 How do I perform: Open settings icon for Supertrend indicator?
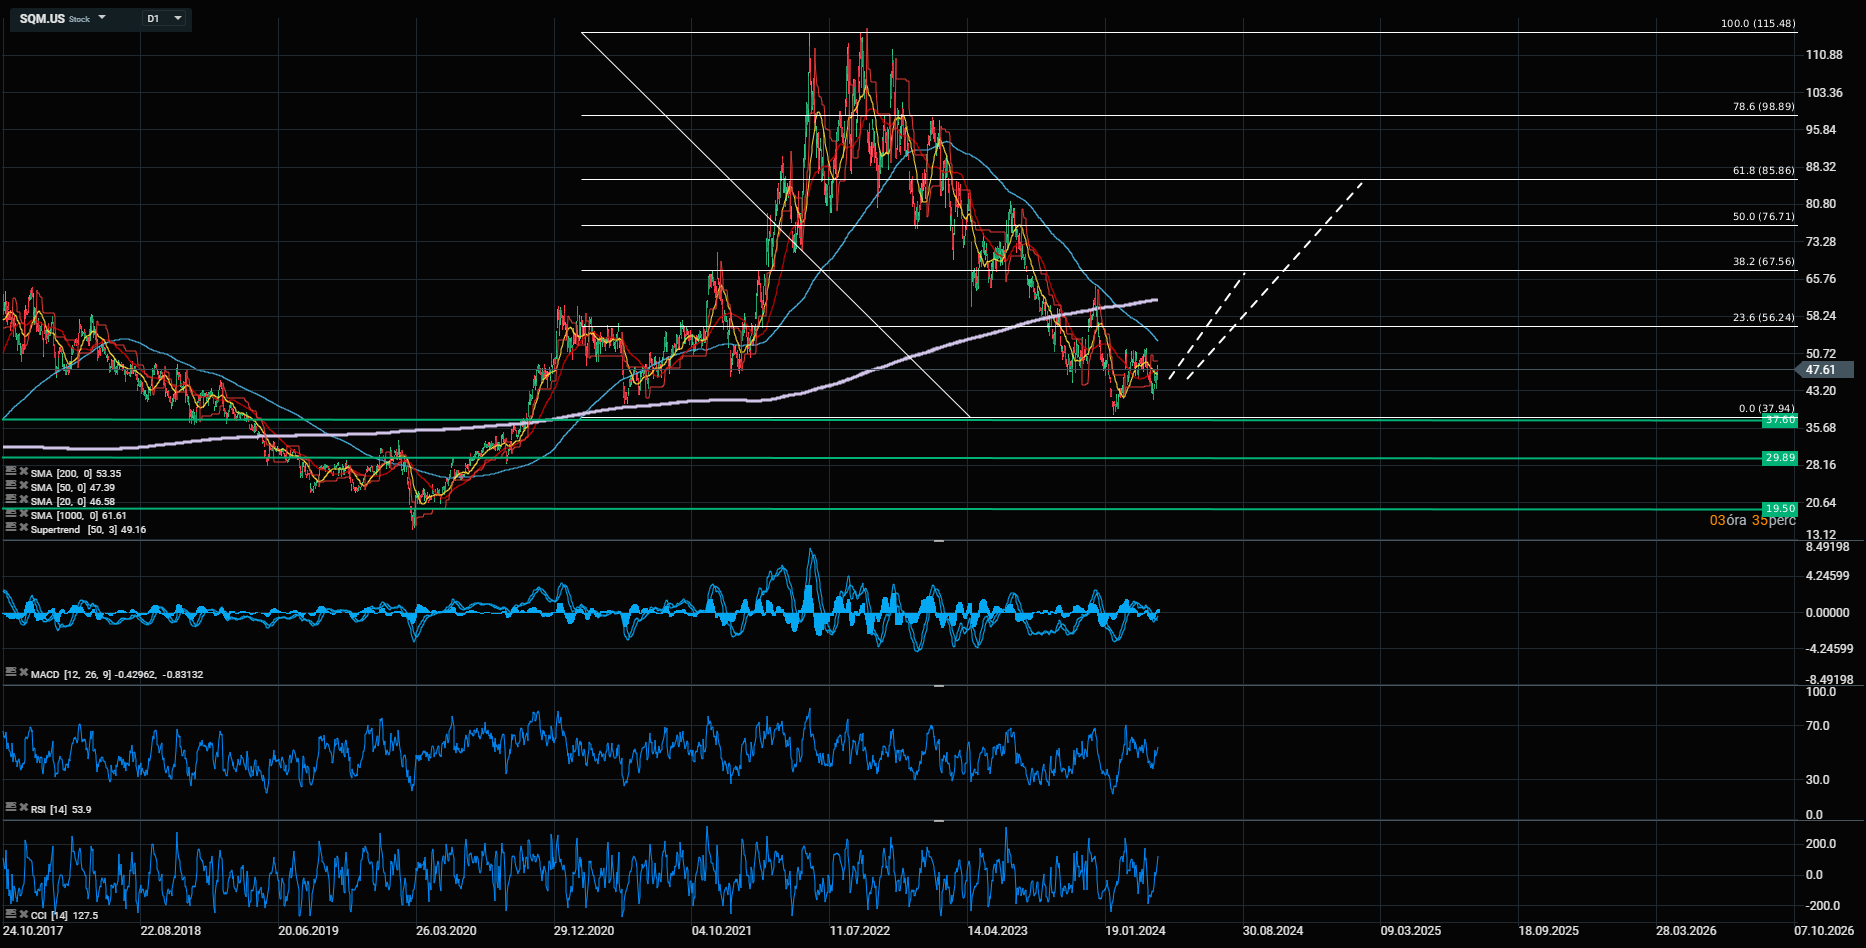coord(11,527)
